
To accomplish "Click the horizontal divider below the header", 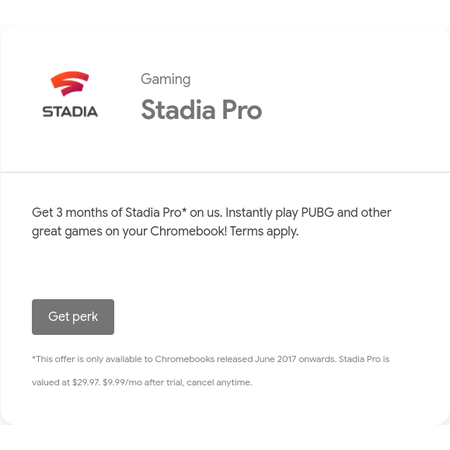I will (x=225, y=172).
